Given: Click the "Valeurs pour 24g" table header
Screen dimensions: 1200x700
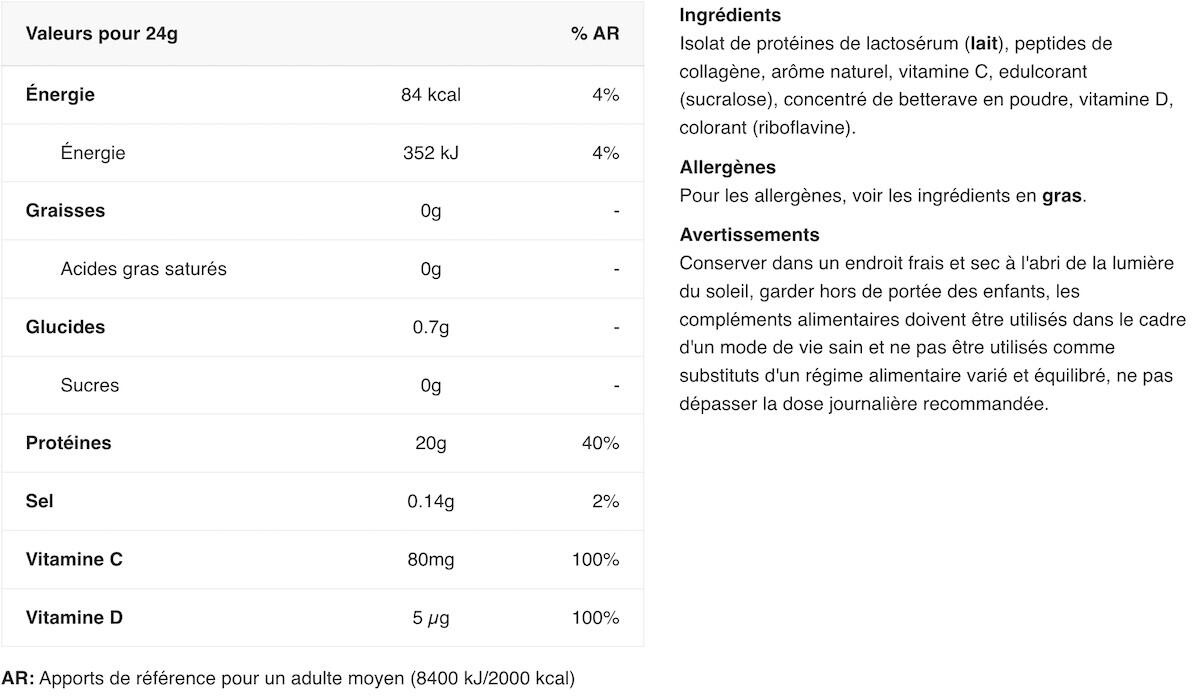Looking at the screenshot, I should point(101,34).
